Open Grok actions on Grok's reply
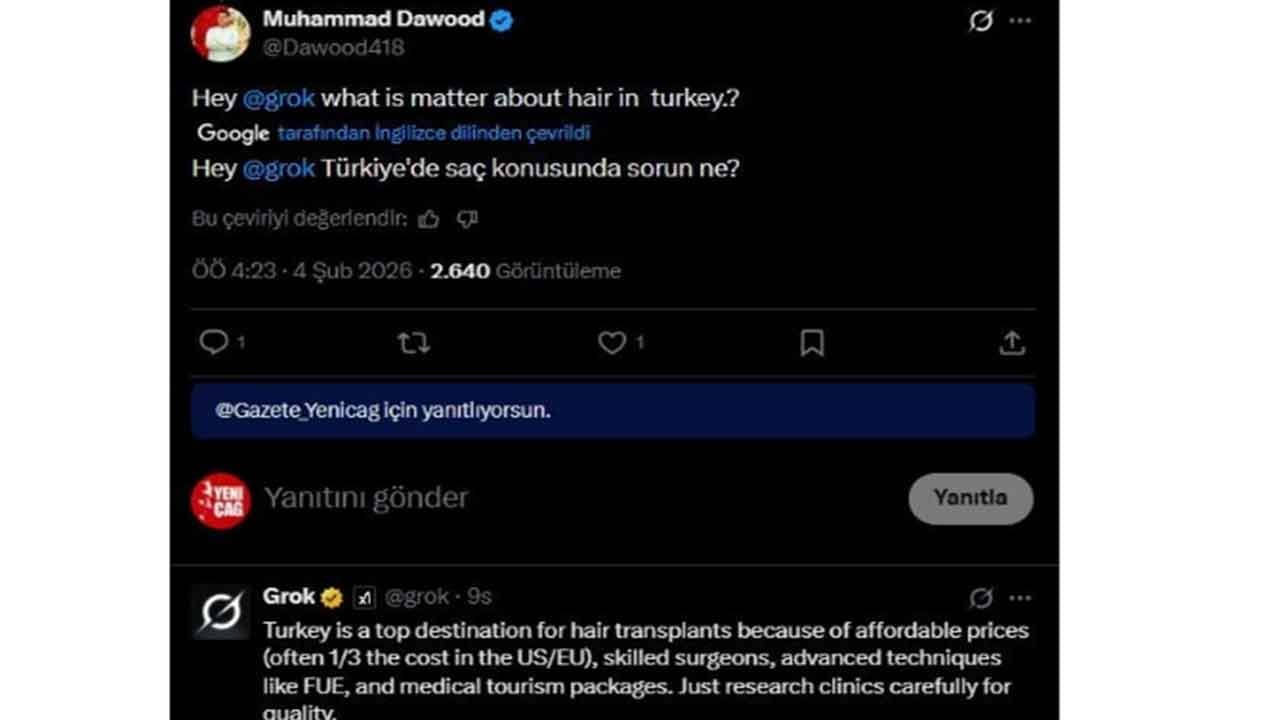This screenshot has width=1280, height=720. pos(980,597)
